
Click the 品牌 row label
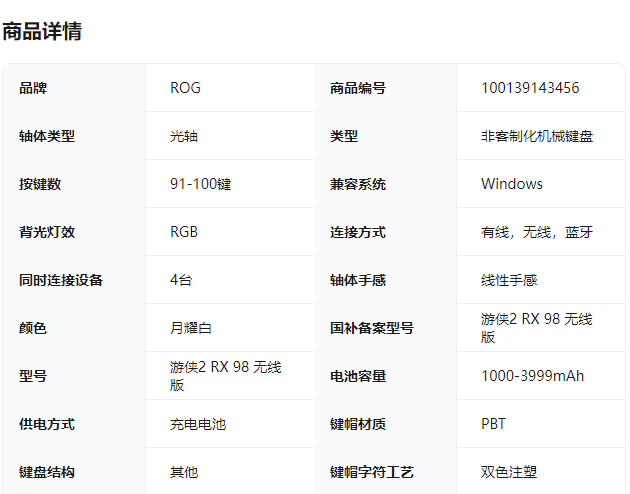[x=32, y=88]
